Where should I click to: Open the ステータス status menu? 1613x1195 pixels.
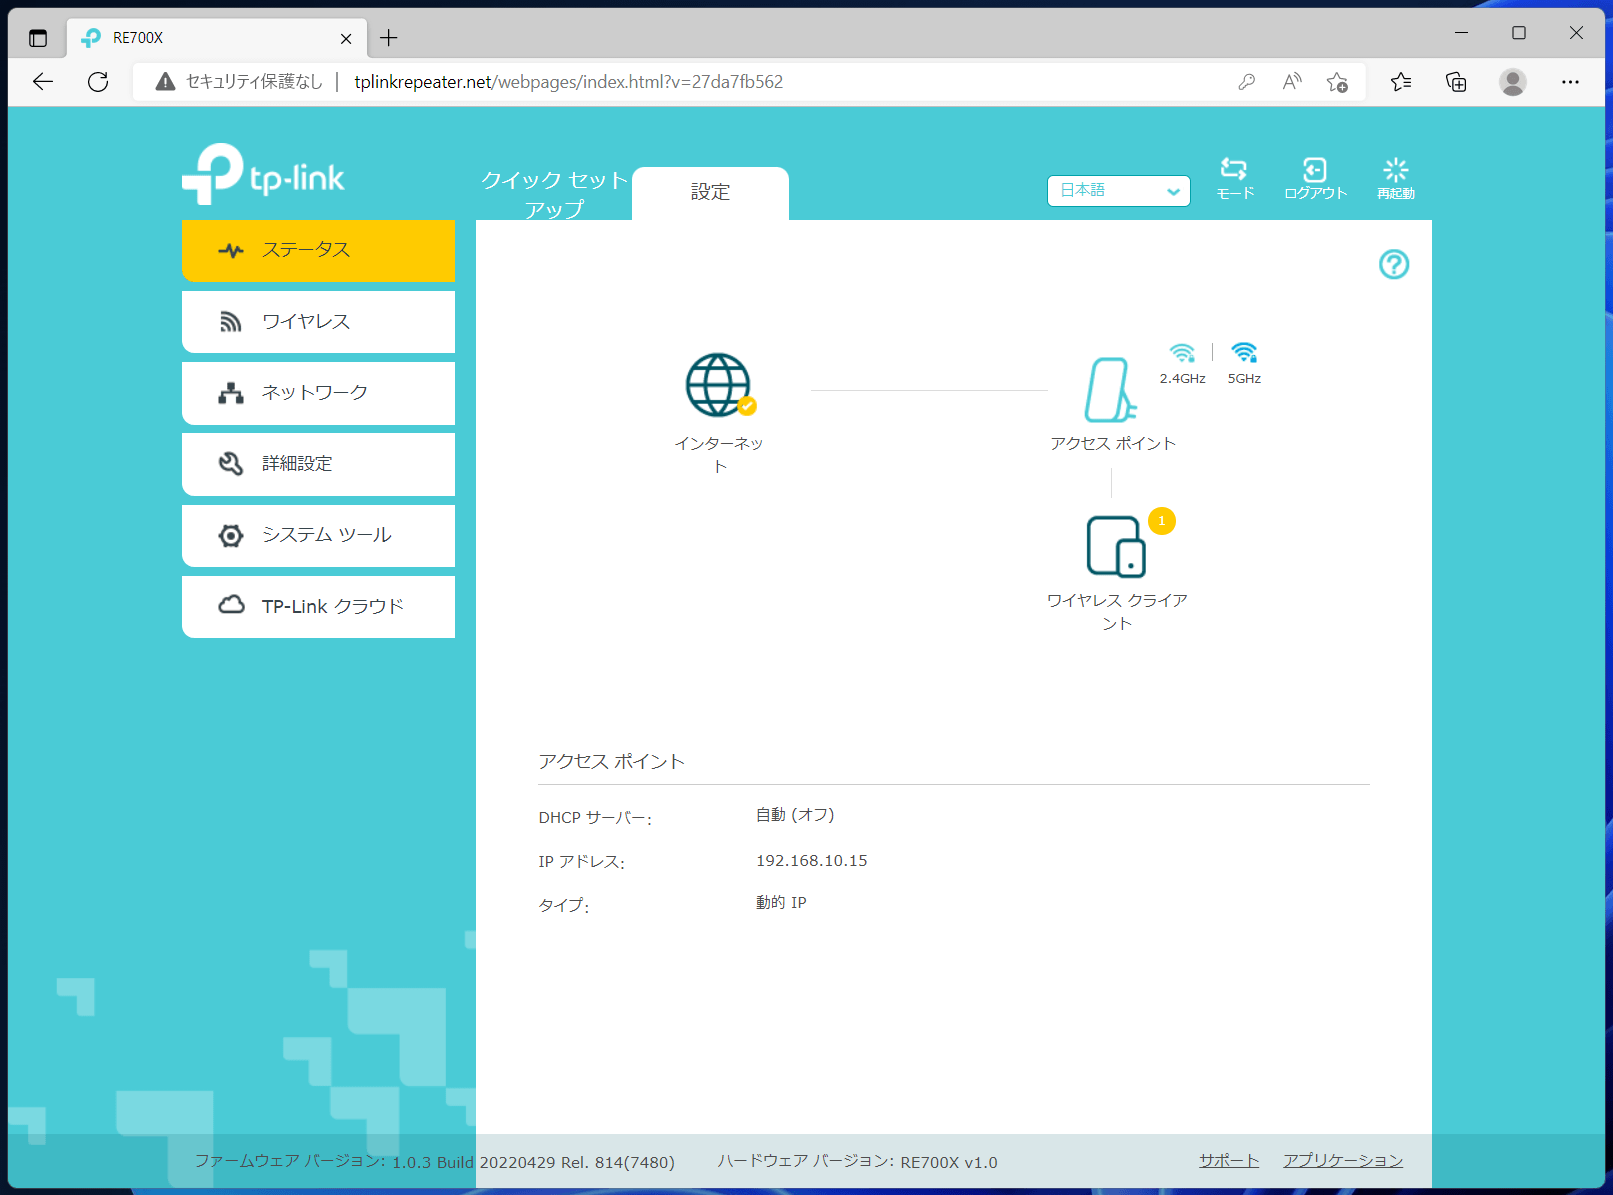click(x=318, y=250)
